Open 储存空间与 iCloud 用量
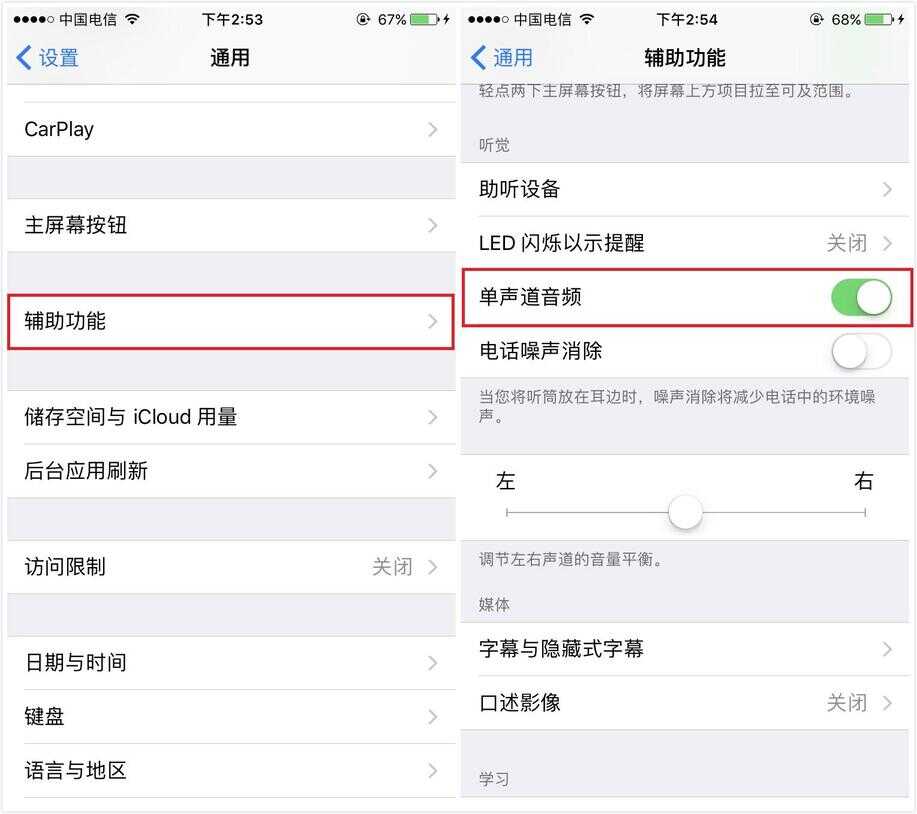This screenshot has width=917, height=814. (x=232, y=417)
